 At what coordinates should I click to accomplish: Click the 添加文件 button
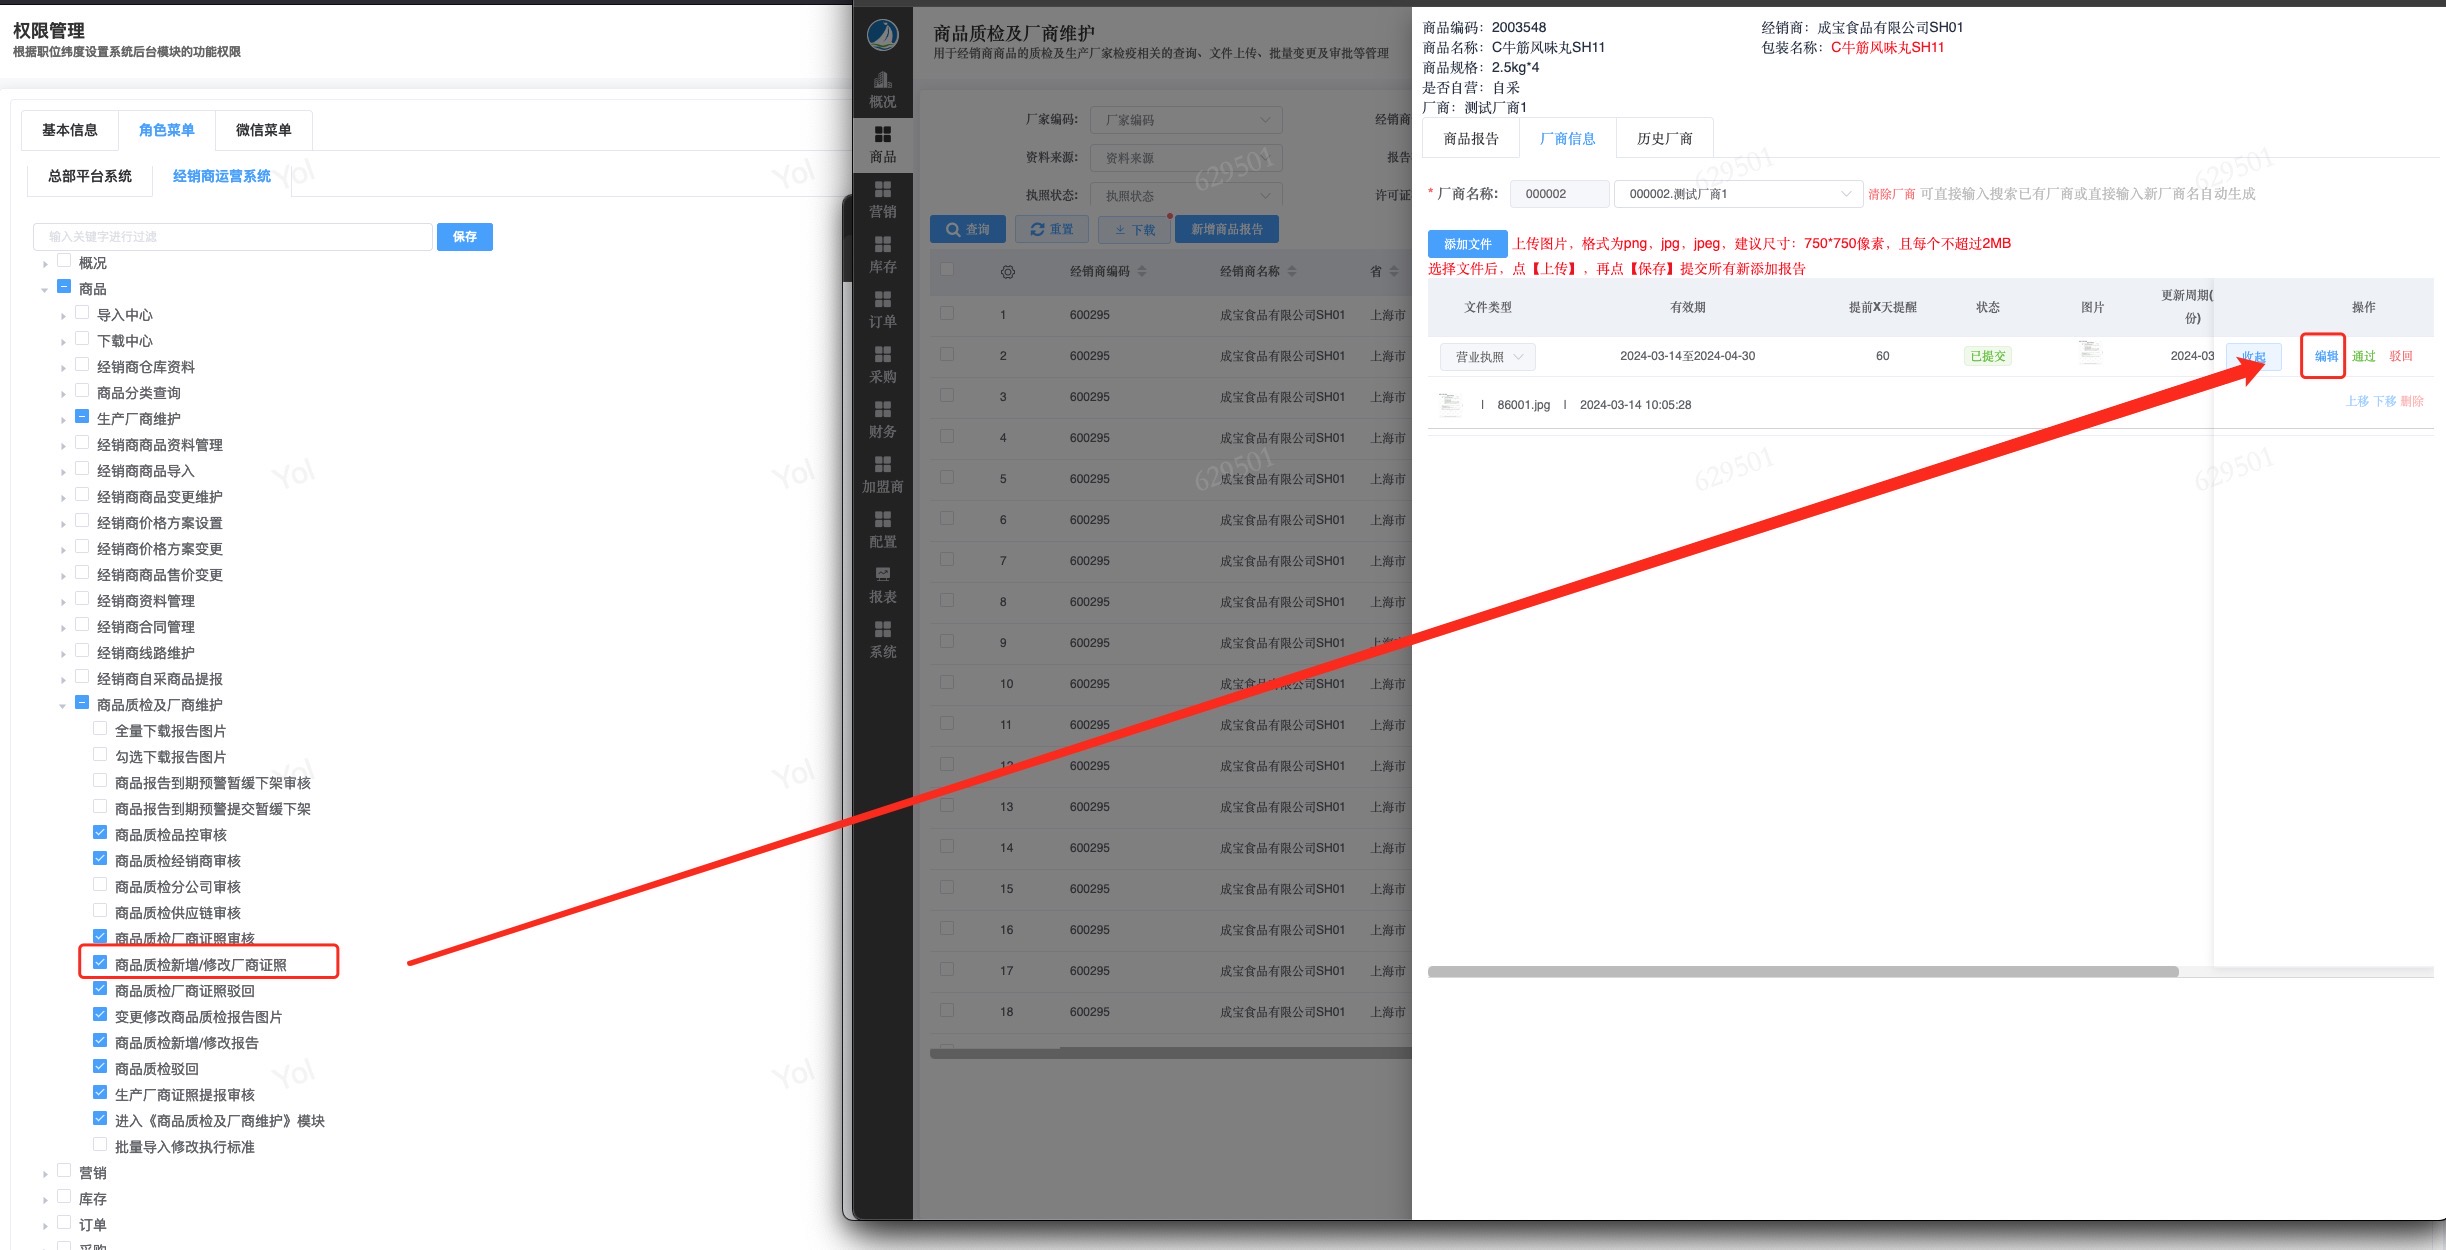[x=1466, y=244]
